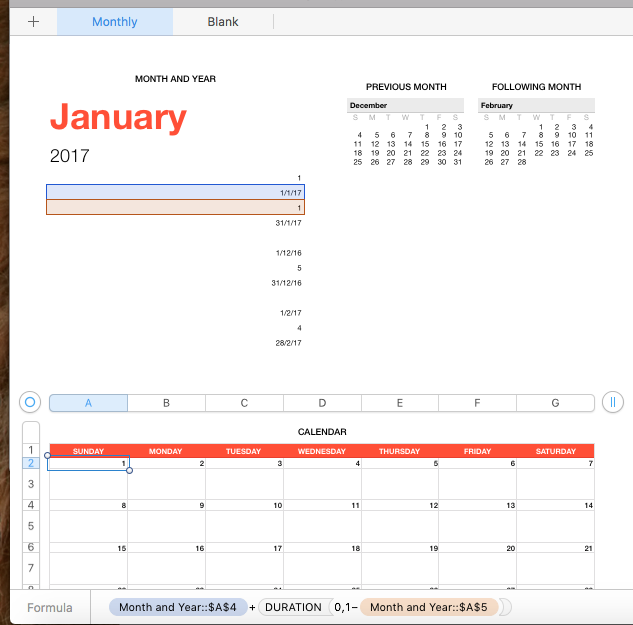Click the MONDAY header cell
633x625 pixels.
(166, 451)
